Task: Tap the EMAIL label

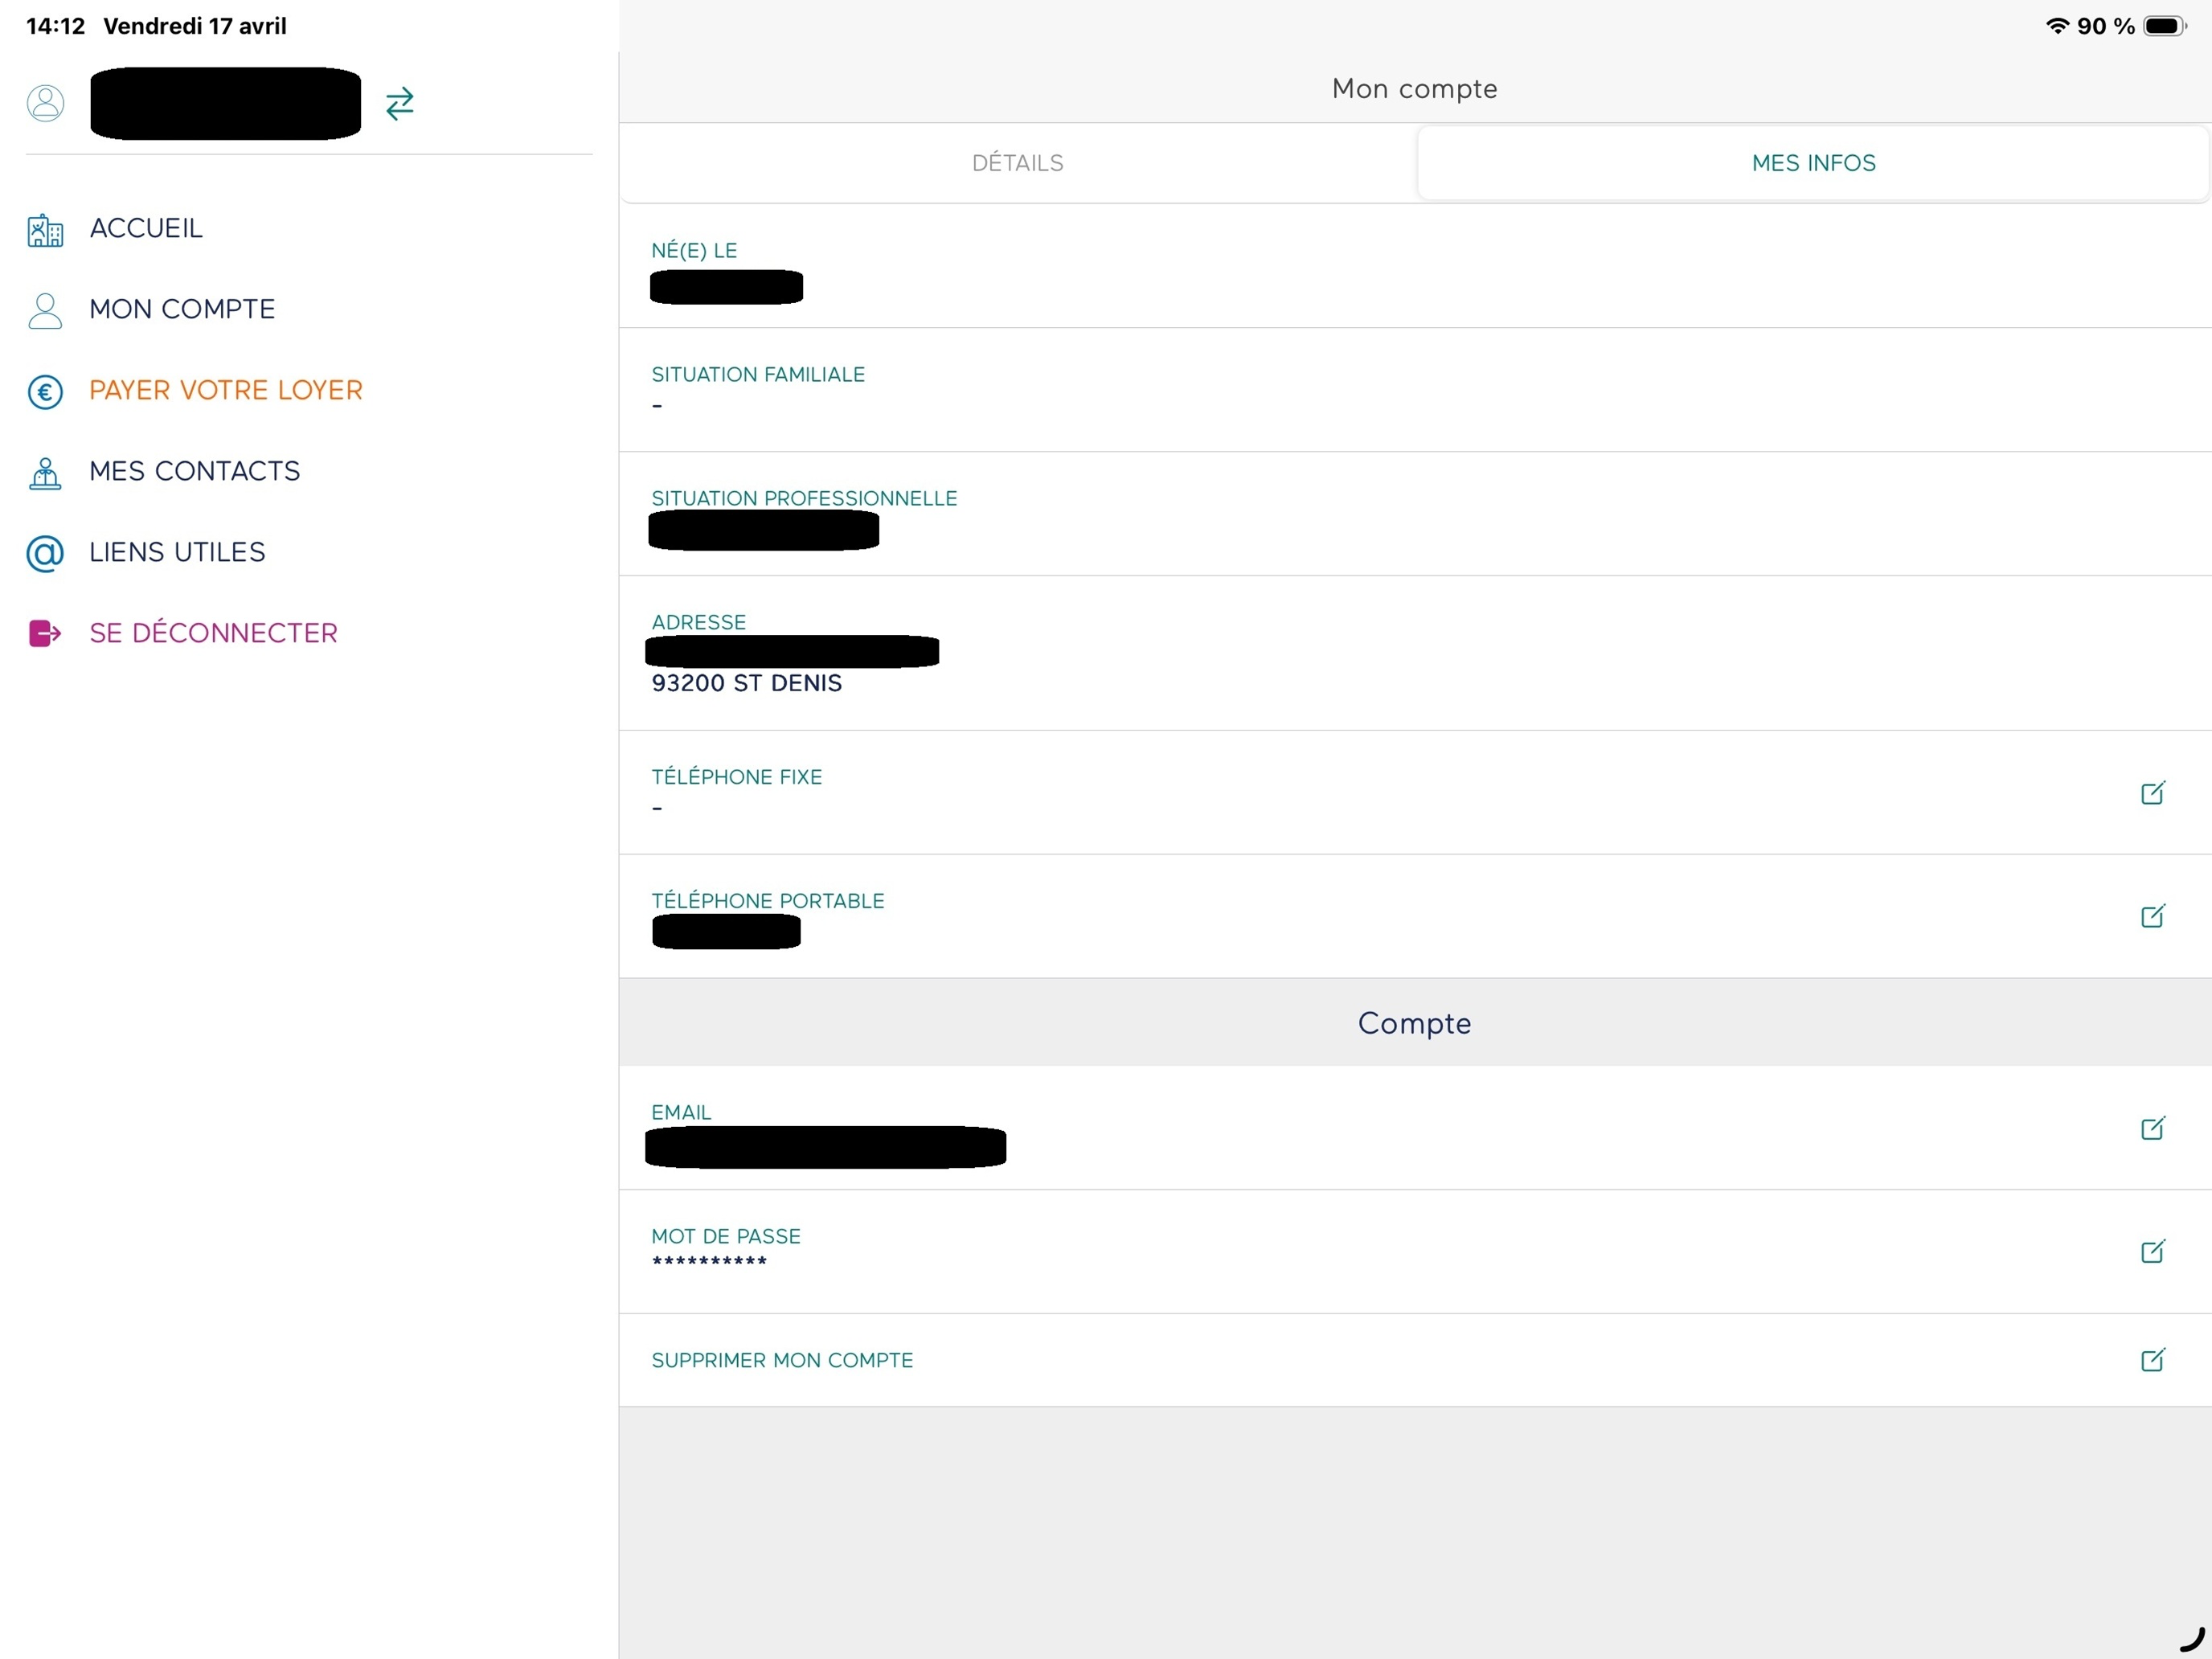Action: [x=681, y=1113]
